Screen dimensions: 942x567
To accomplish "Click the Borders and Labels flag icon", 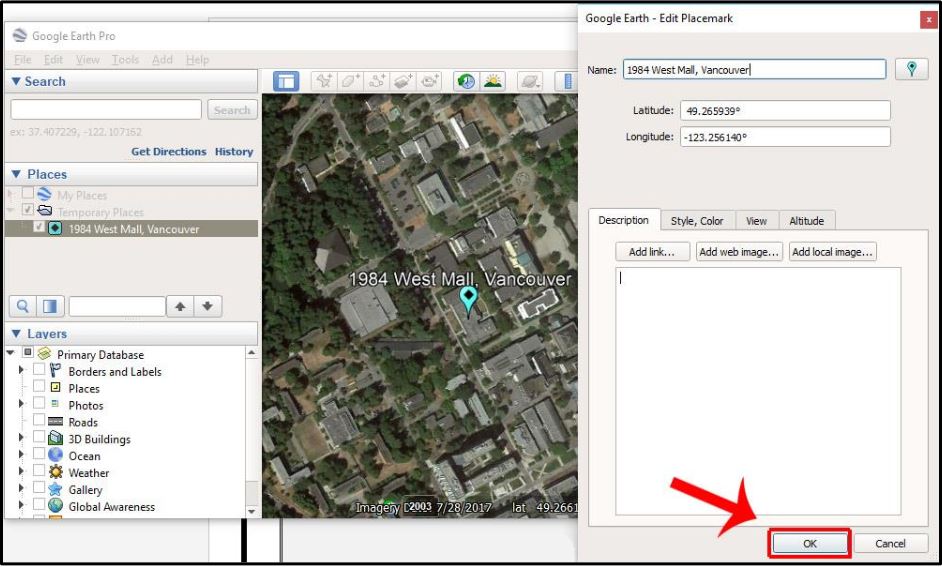I will (55, 371).
